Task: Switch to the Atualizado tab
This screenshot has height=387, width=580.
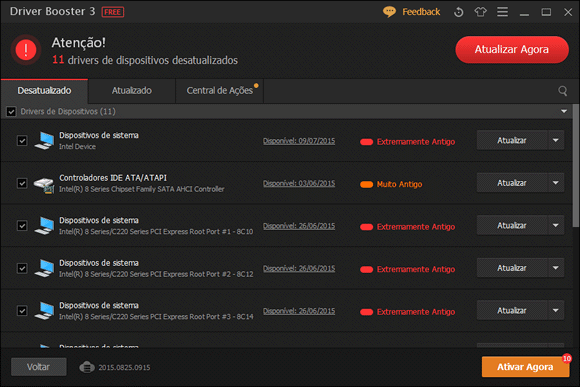Action: click(x=132, y=91)
